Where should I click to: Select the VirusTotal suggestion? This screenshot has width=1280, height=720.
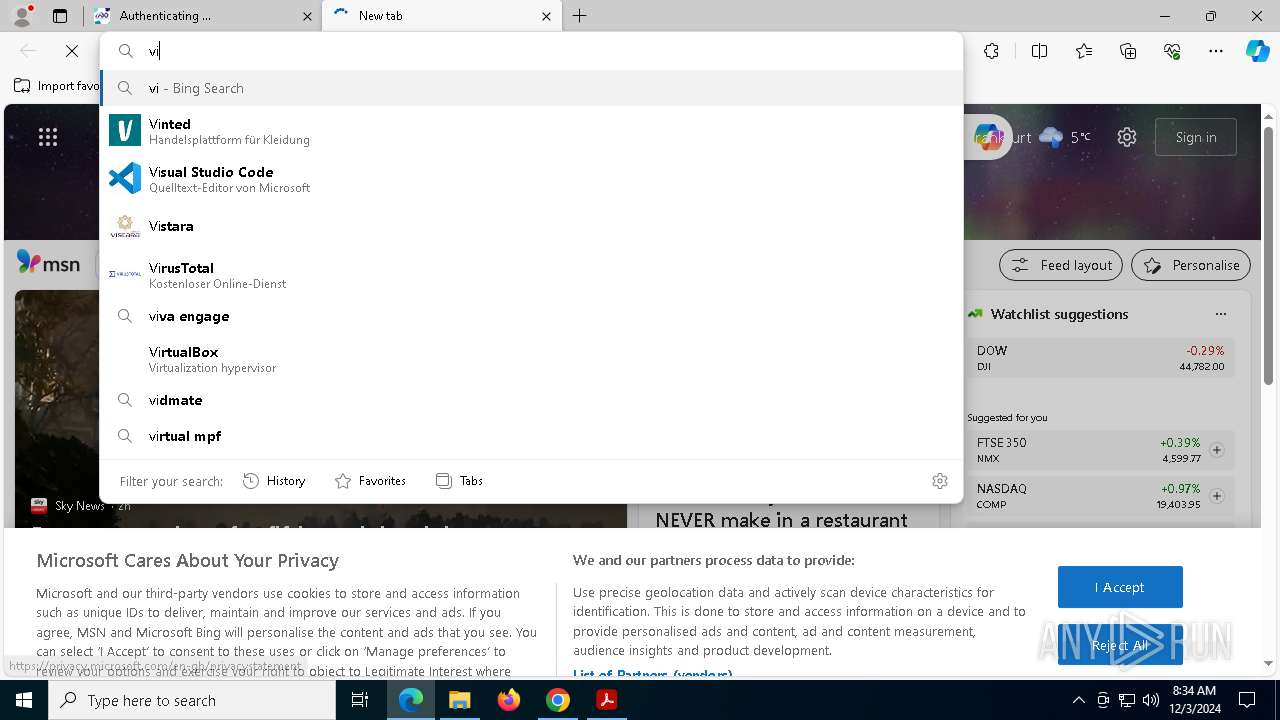coord(531,275)
